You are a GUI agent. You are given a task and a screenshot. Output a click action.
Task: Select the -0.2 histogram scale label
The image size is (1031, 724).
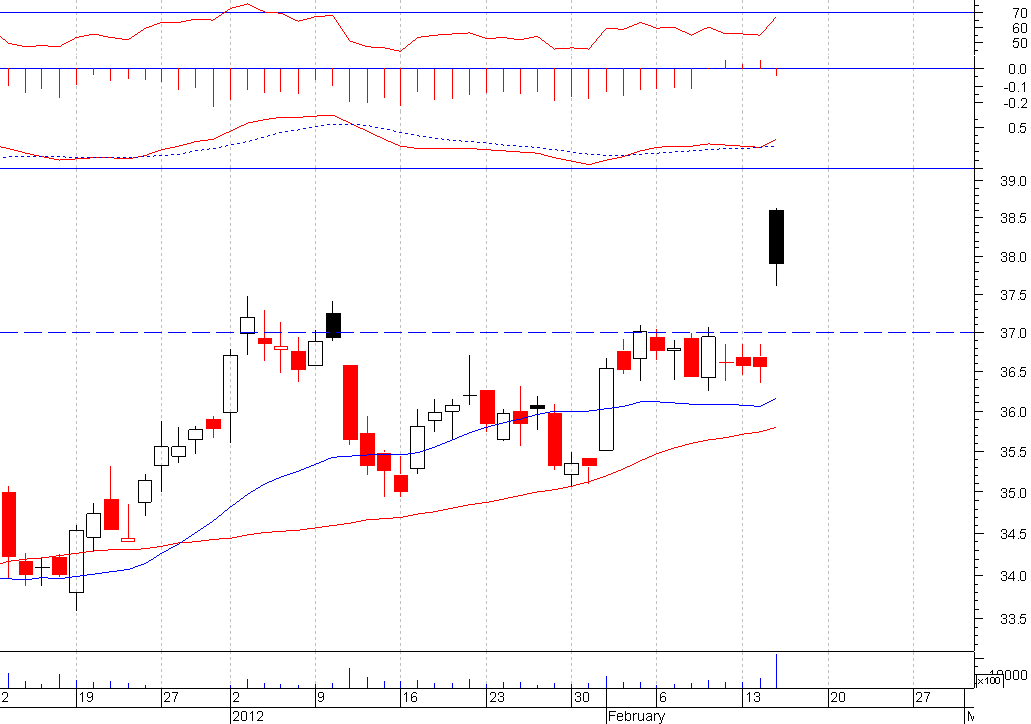point(1013,103)
